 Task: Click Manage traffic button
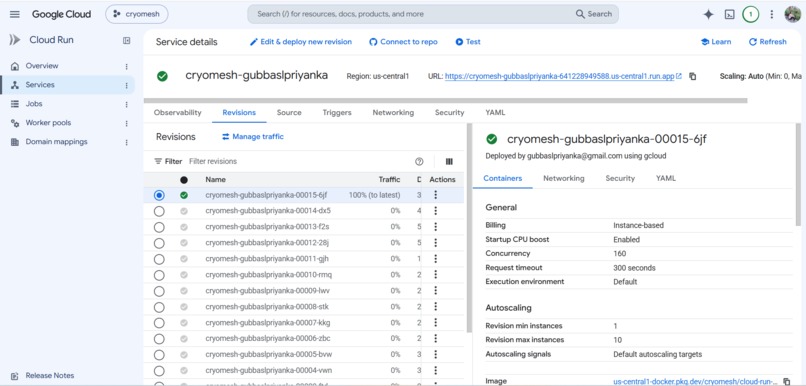coord(252,137)
